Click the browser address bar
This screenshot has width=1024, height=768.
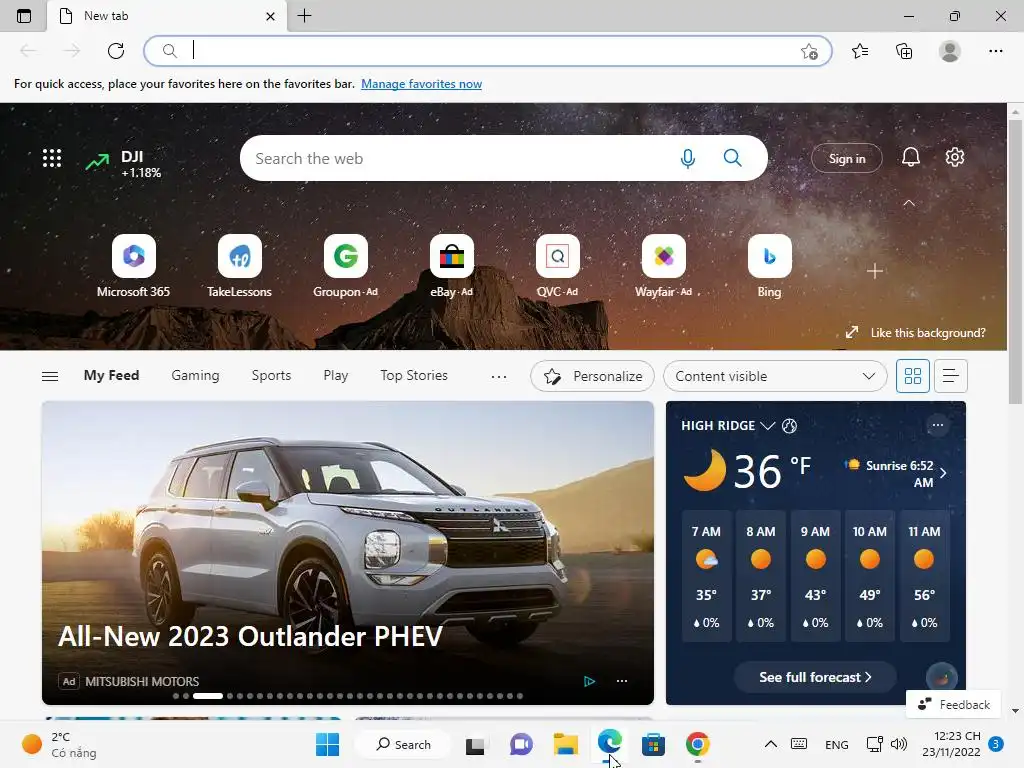487,51
